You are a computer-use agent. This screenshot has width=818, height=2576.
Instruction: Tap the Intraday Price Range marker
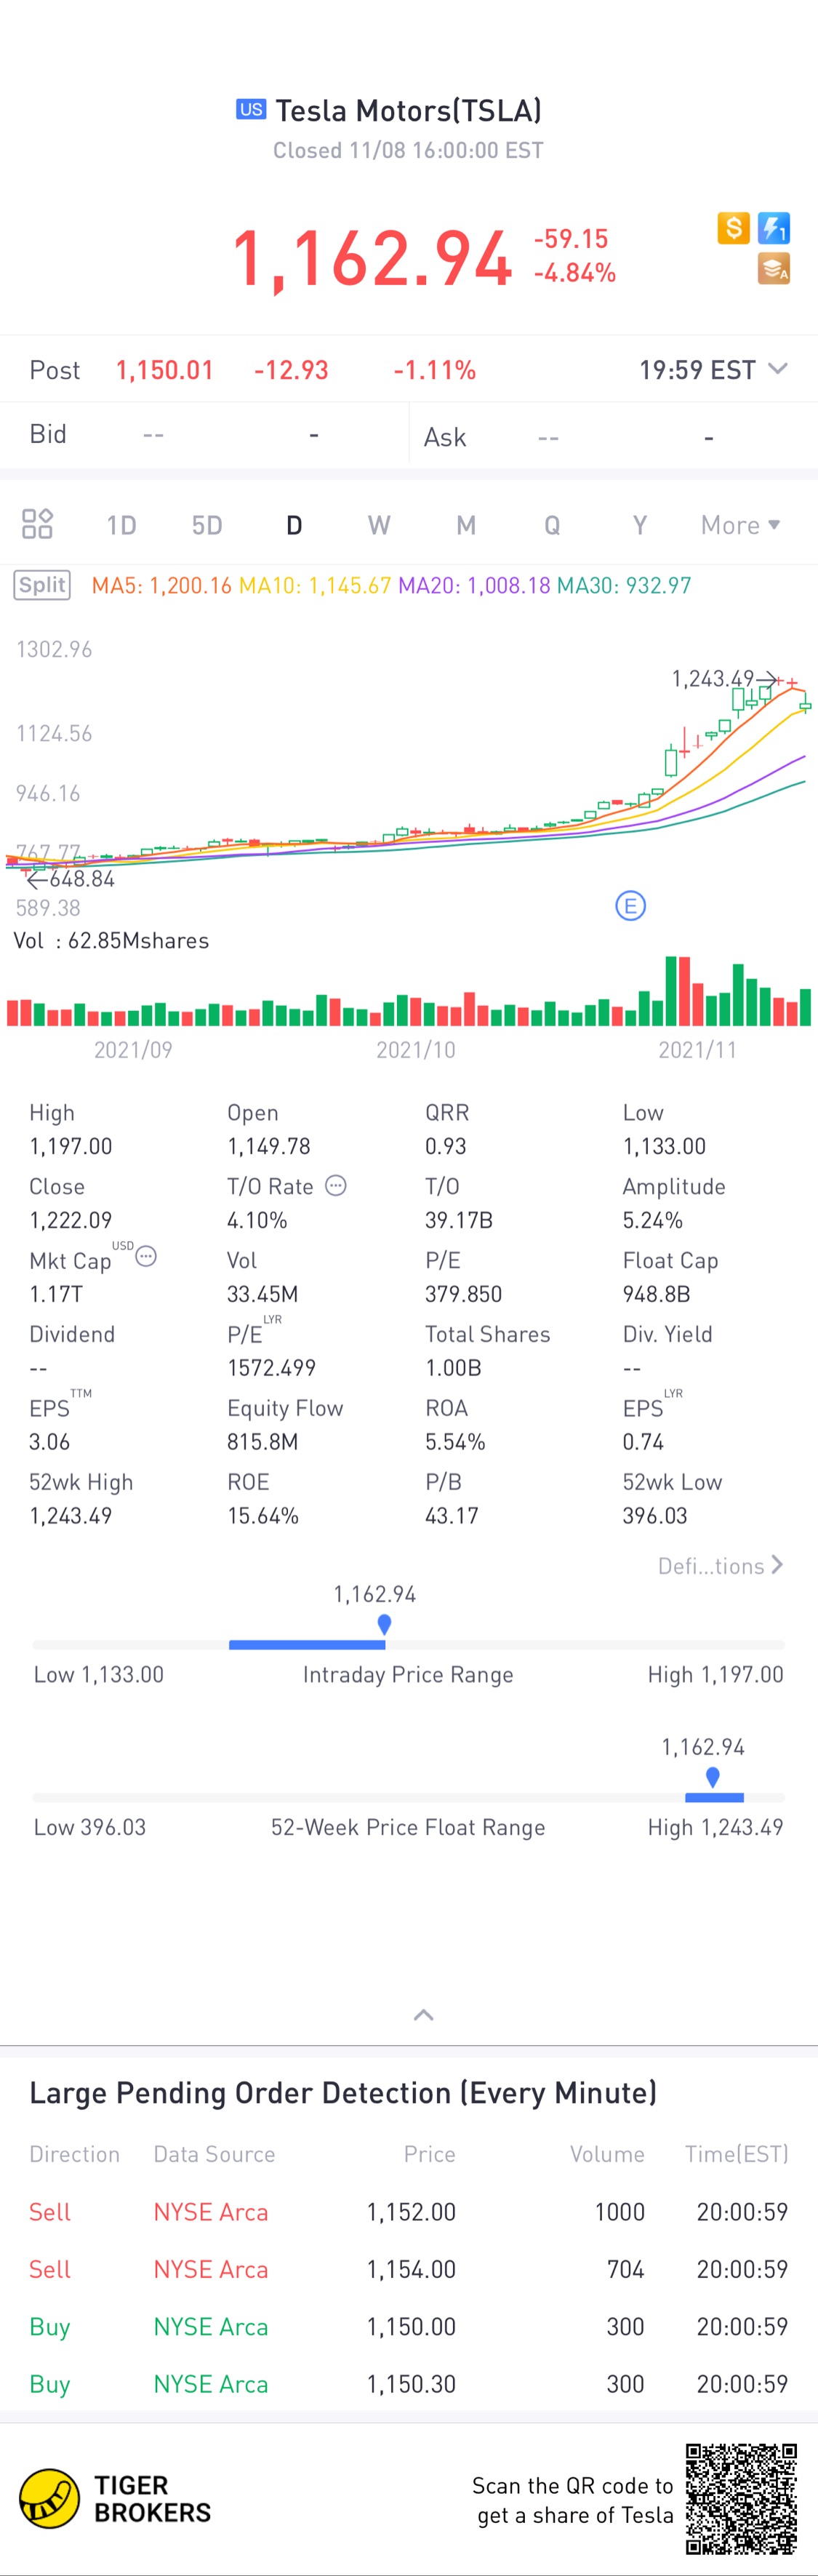[384, 1625]
